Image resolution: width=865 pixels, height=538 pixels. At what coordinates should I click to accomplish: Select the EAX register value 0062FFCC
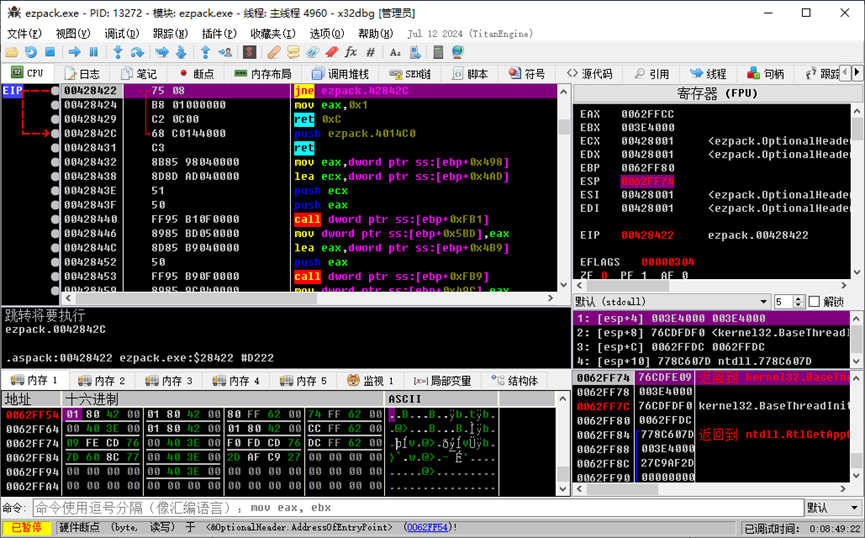click(x=647, y=114)
